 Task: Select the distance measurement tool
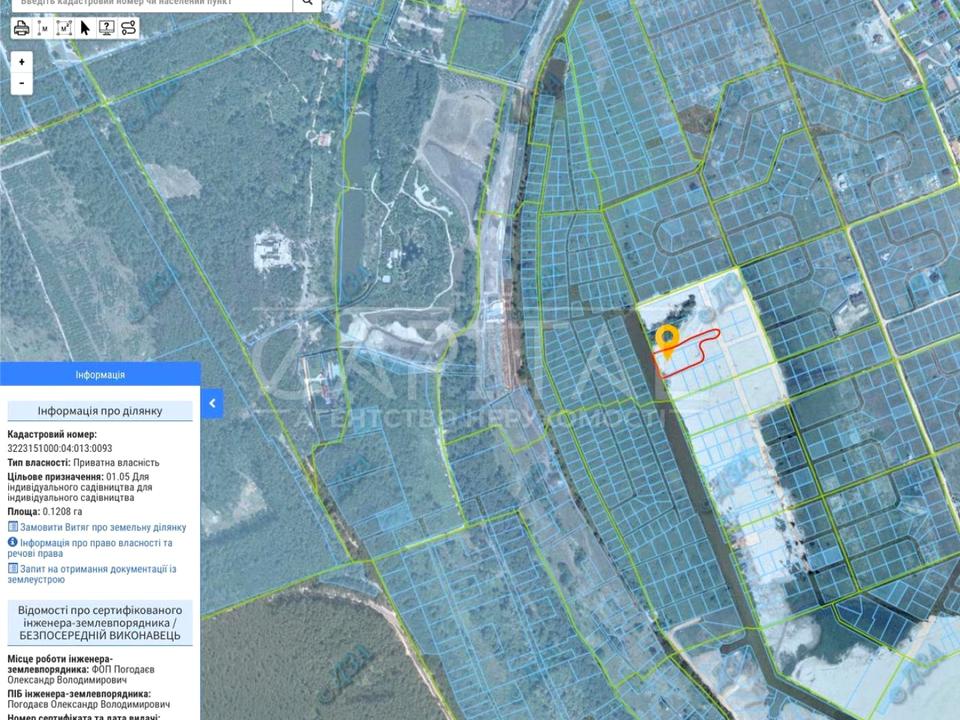(43, 28)
